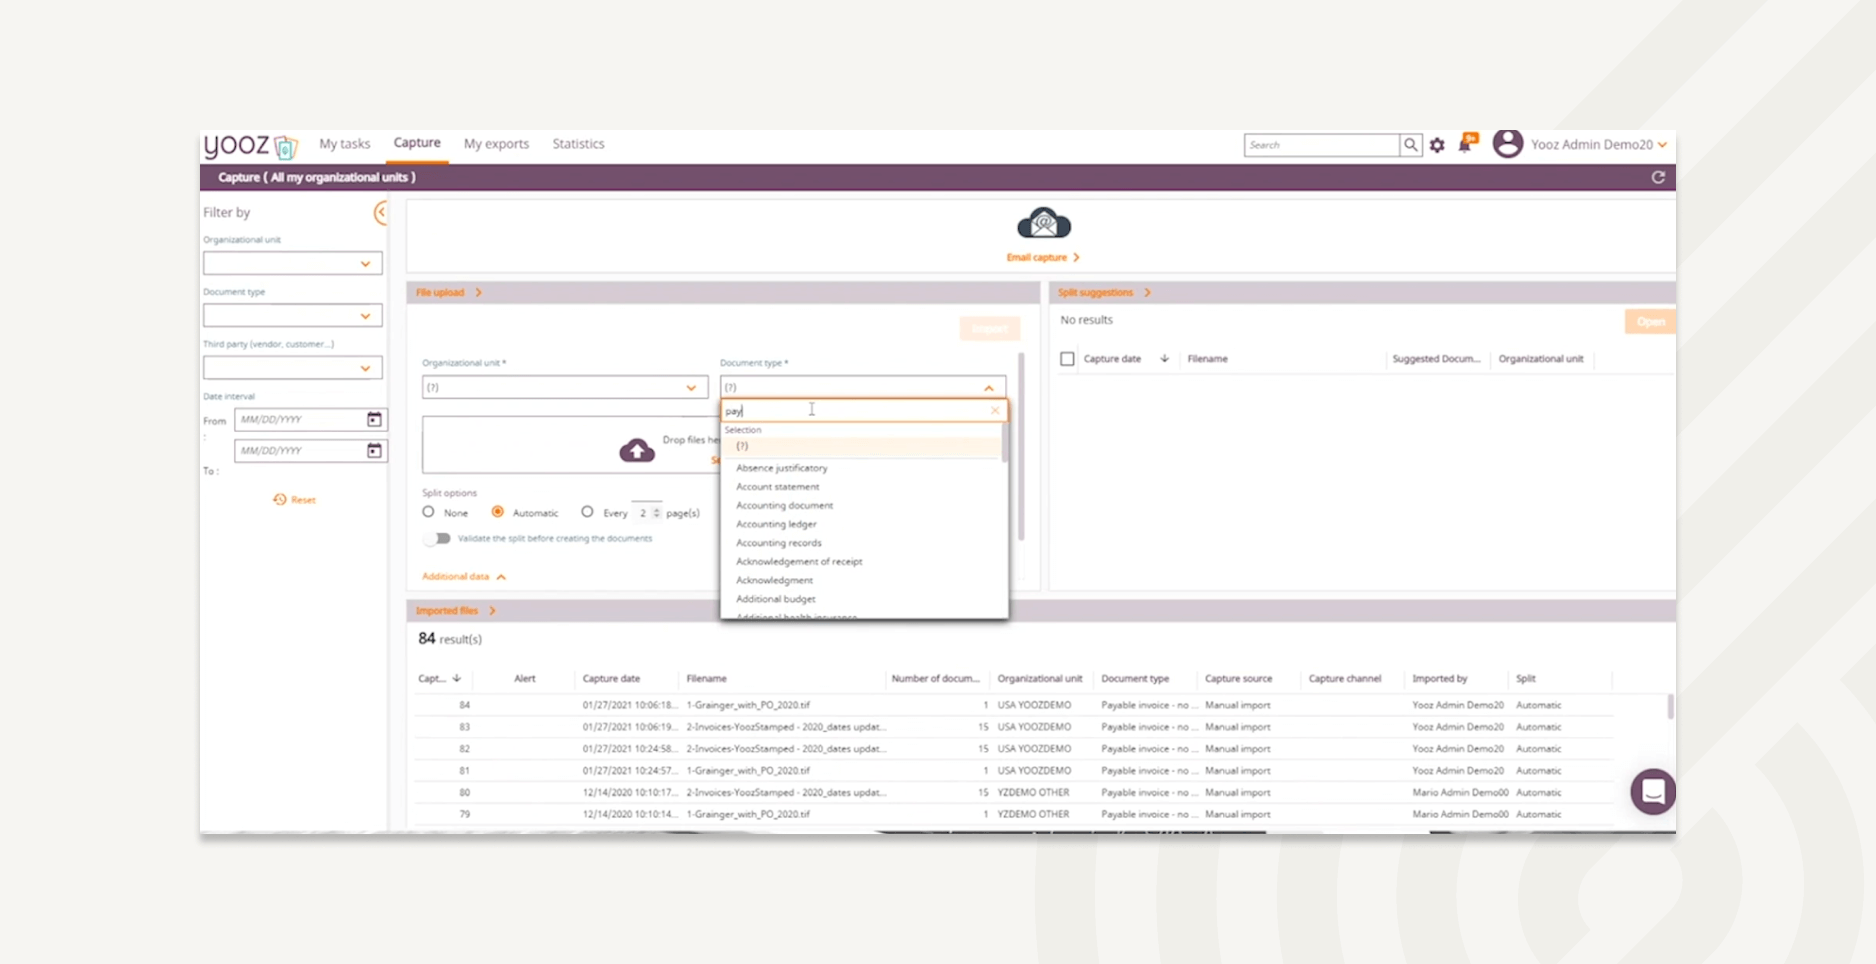The height and width of the screenshot is (964, 1876).
Task: Open the Yooz Admin Demo20 user menu
Action: coord(1598,145)
